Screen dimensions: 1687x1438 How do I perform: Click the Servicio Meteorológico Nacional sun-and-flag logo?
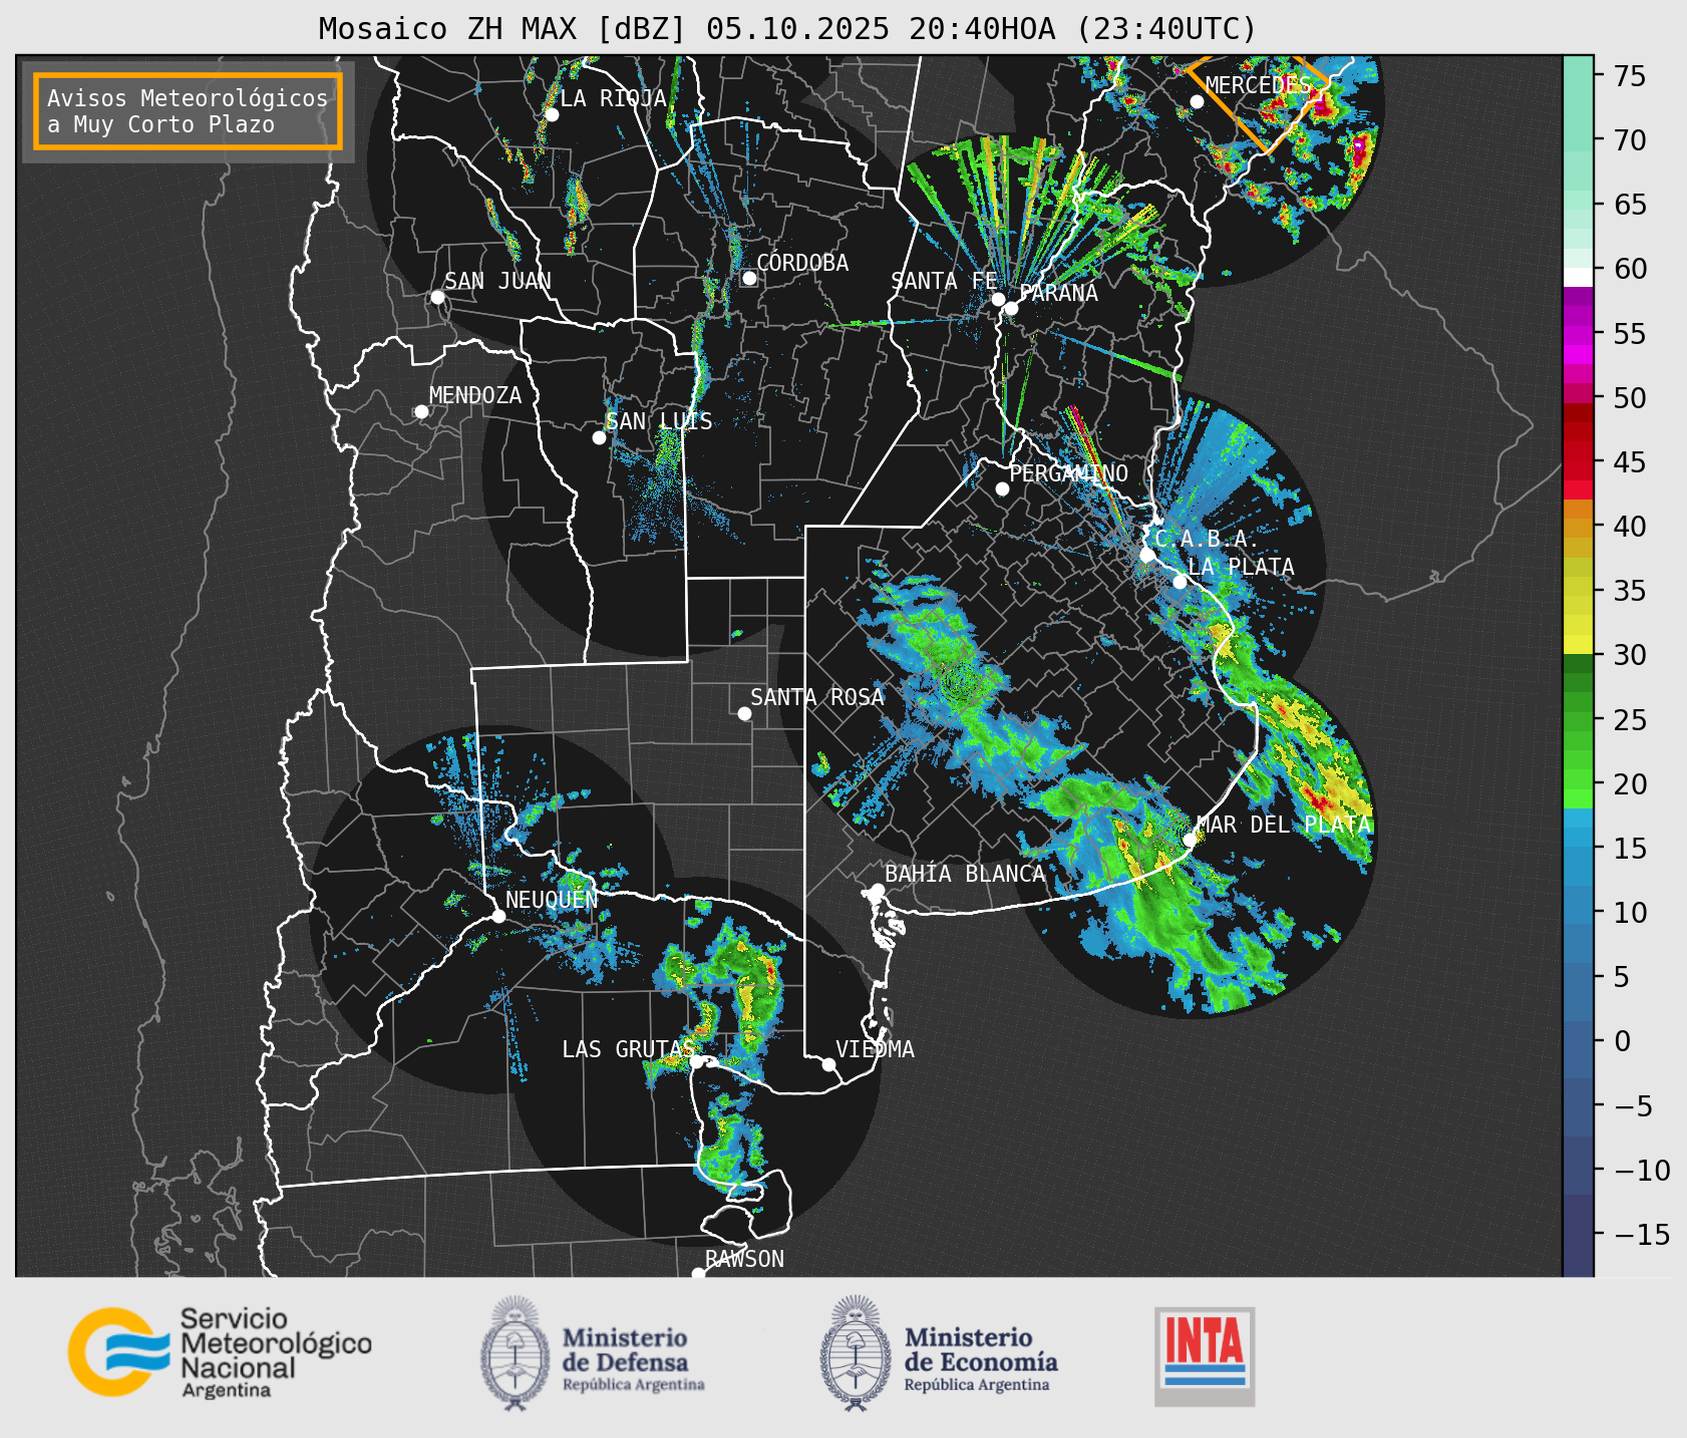tap(118, 1351)
